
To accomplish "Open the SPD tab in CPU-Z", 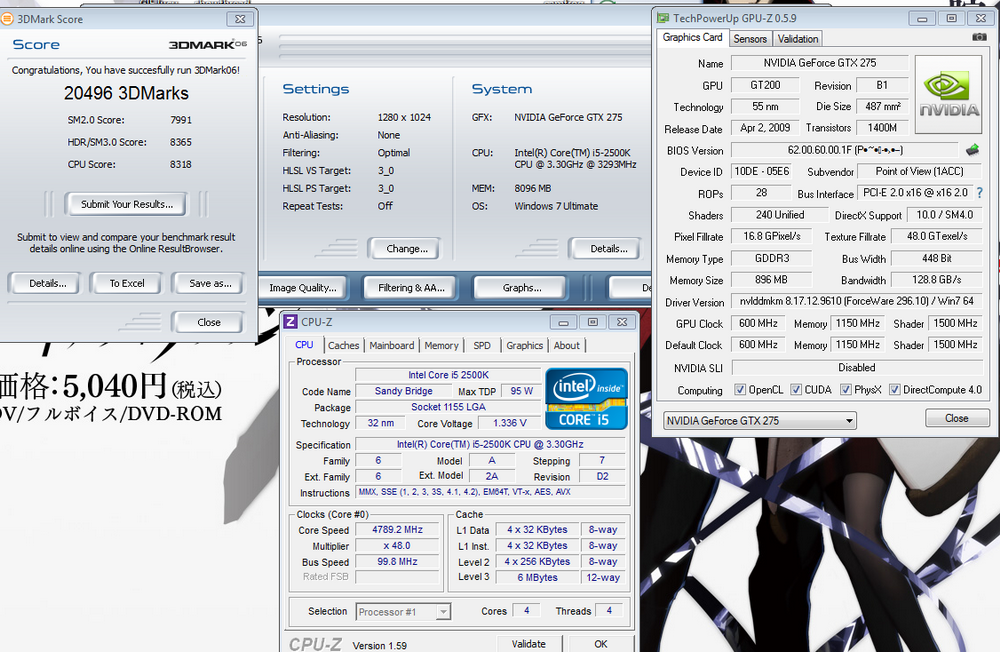I will [482, 345].
